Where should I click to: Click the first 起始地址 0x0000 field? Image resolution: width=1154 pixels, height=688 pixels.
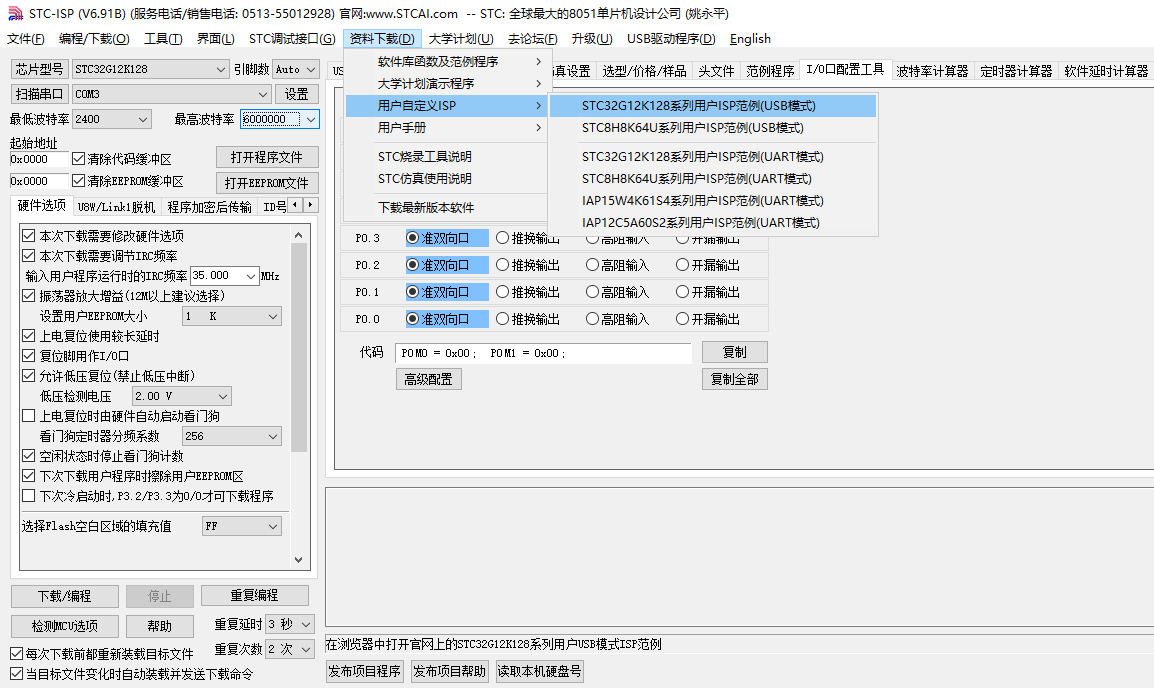click(39, 159)
